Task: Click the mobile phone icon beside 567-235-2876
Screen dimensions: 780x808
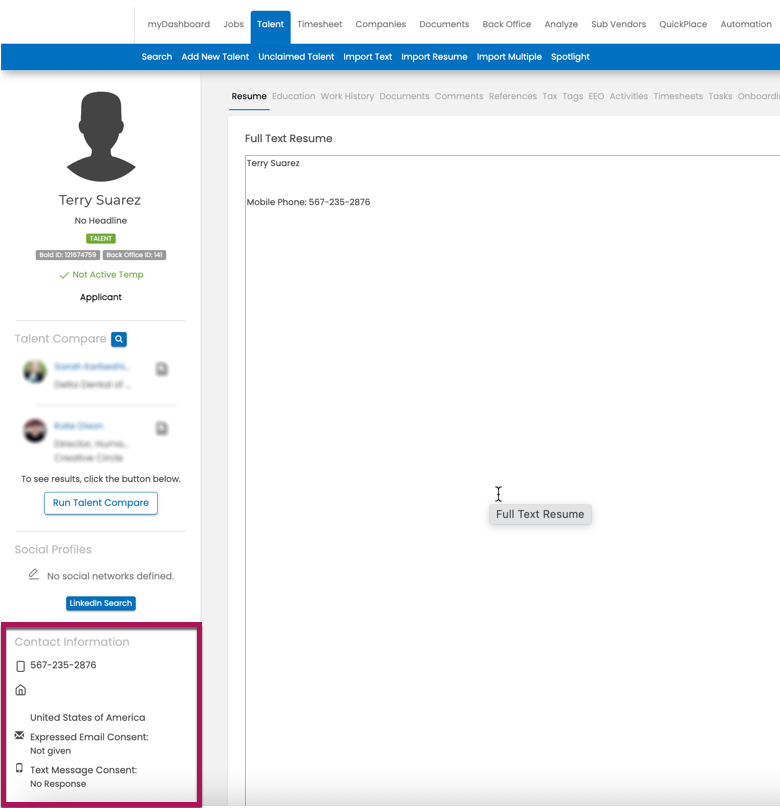Action: [x=21, y=666]
